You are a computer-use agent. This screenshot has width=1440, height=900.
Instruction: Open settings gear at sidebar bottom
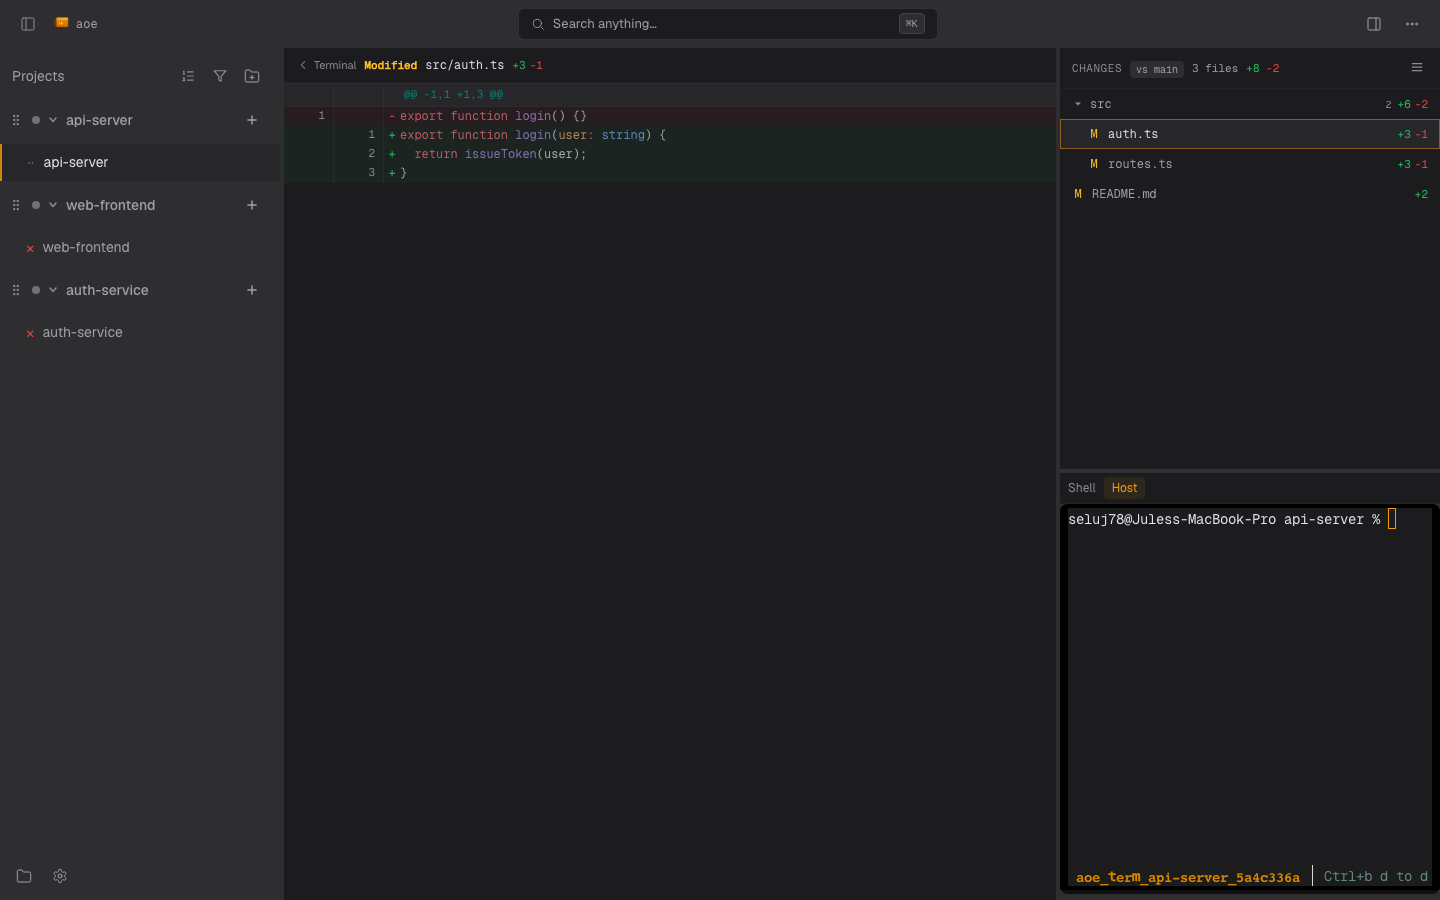coord(60,876)
